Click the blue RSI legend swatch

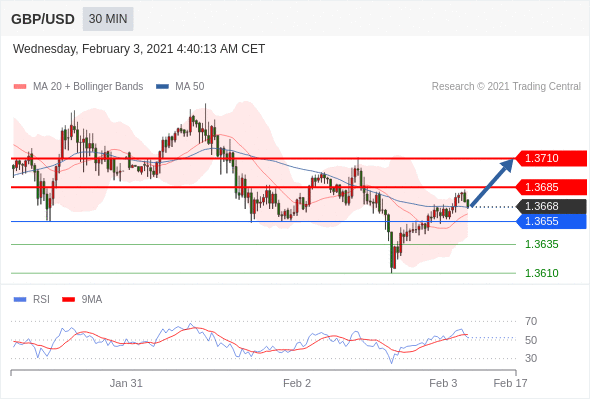[x=20, y=300]
